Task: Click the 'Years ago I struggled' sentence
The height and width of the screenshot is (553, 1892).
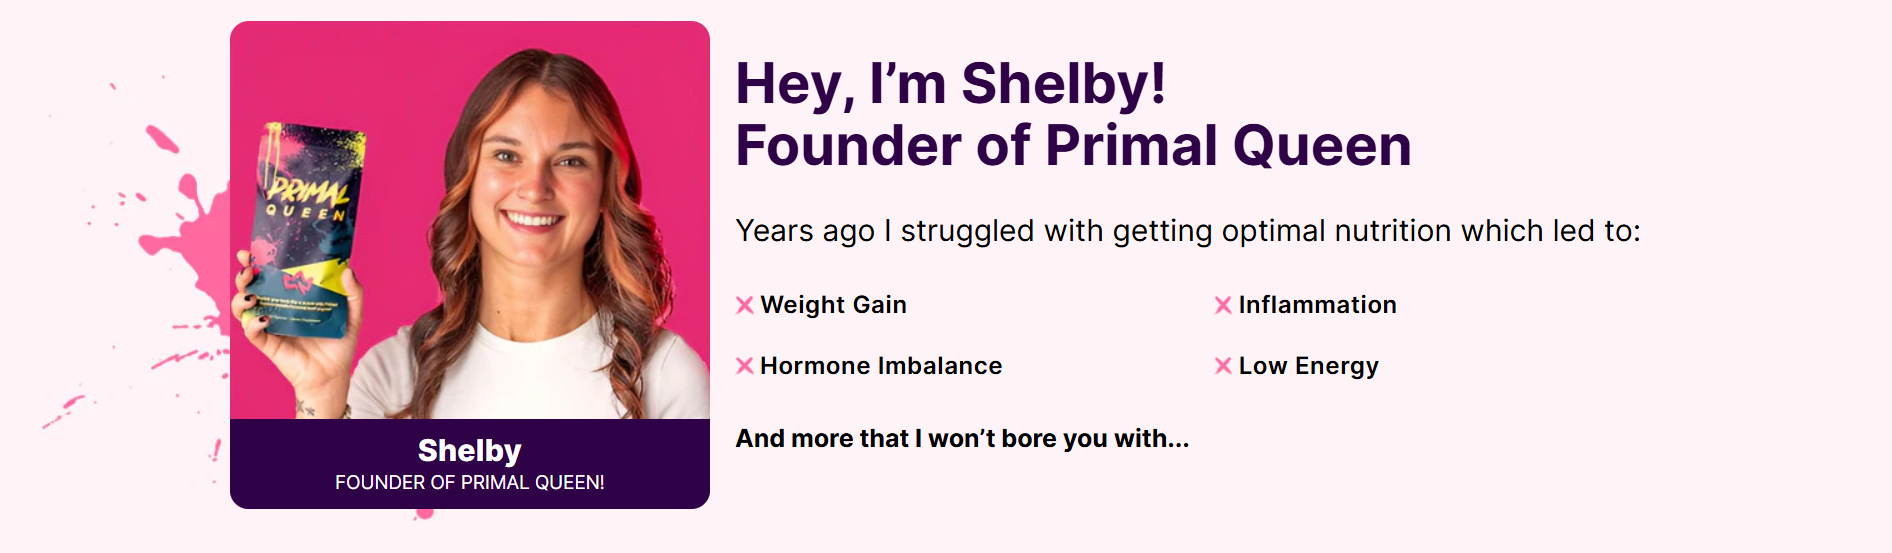Action: [x=1188, y=231]
